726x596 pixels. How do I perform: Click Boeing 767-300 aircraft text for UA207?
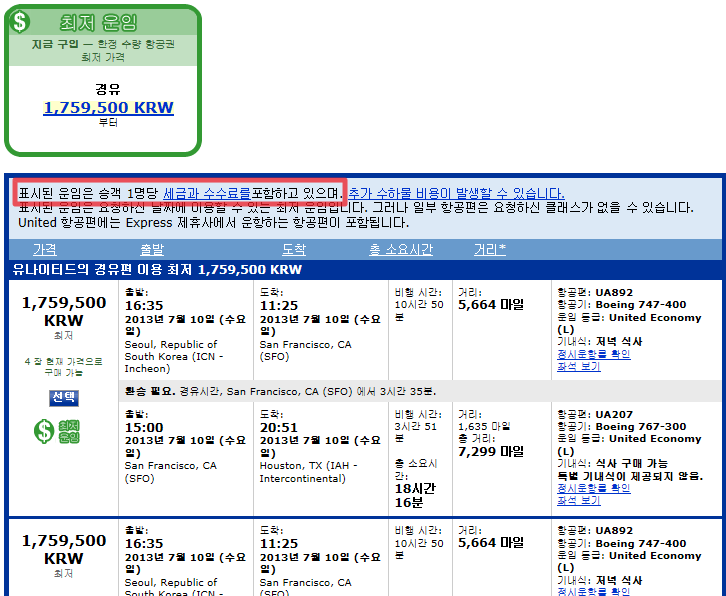[641, 427]
